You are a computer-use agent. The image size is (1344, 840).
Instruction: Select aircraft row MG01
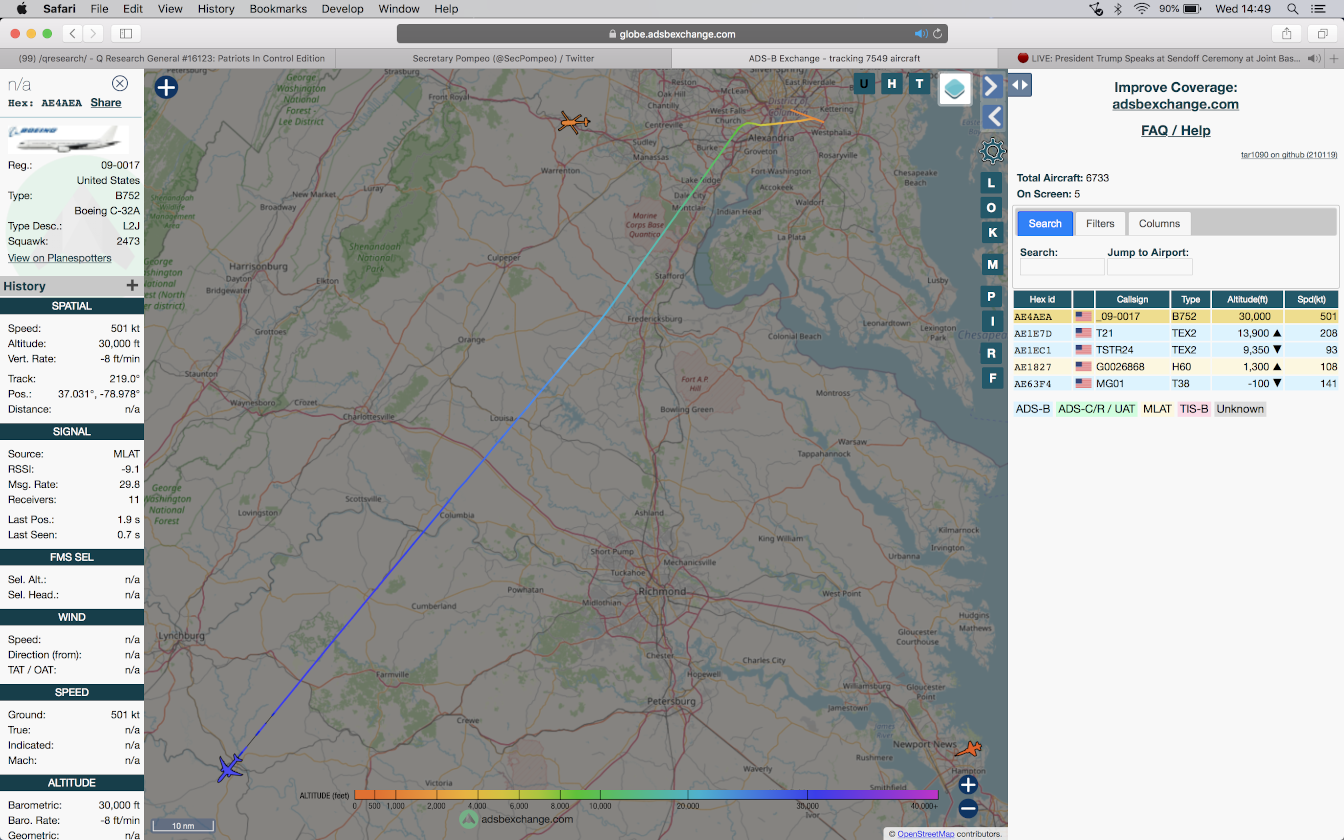tap(1176, 383)
